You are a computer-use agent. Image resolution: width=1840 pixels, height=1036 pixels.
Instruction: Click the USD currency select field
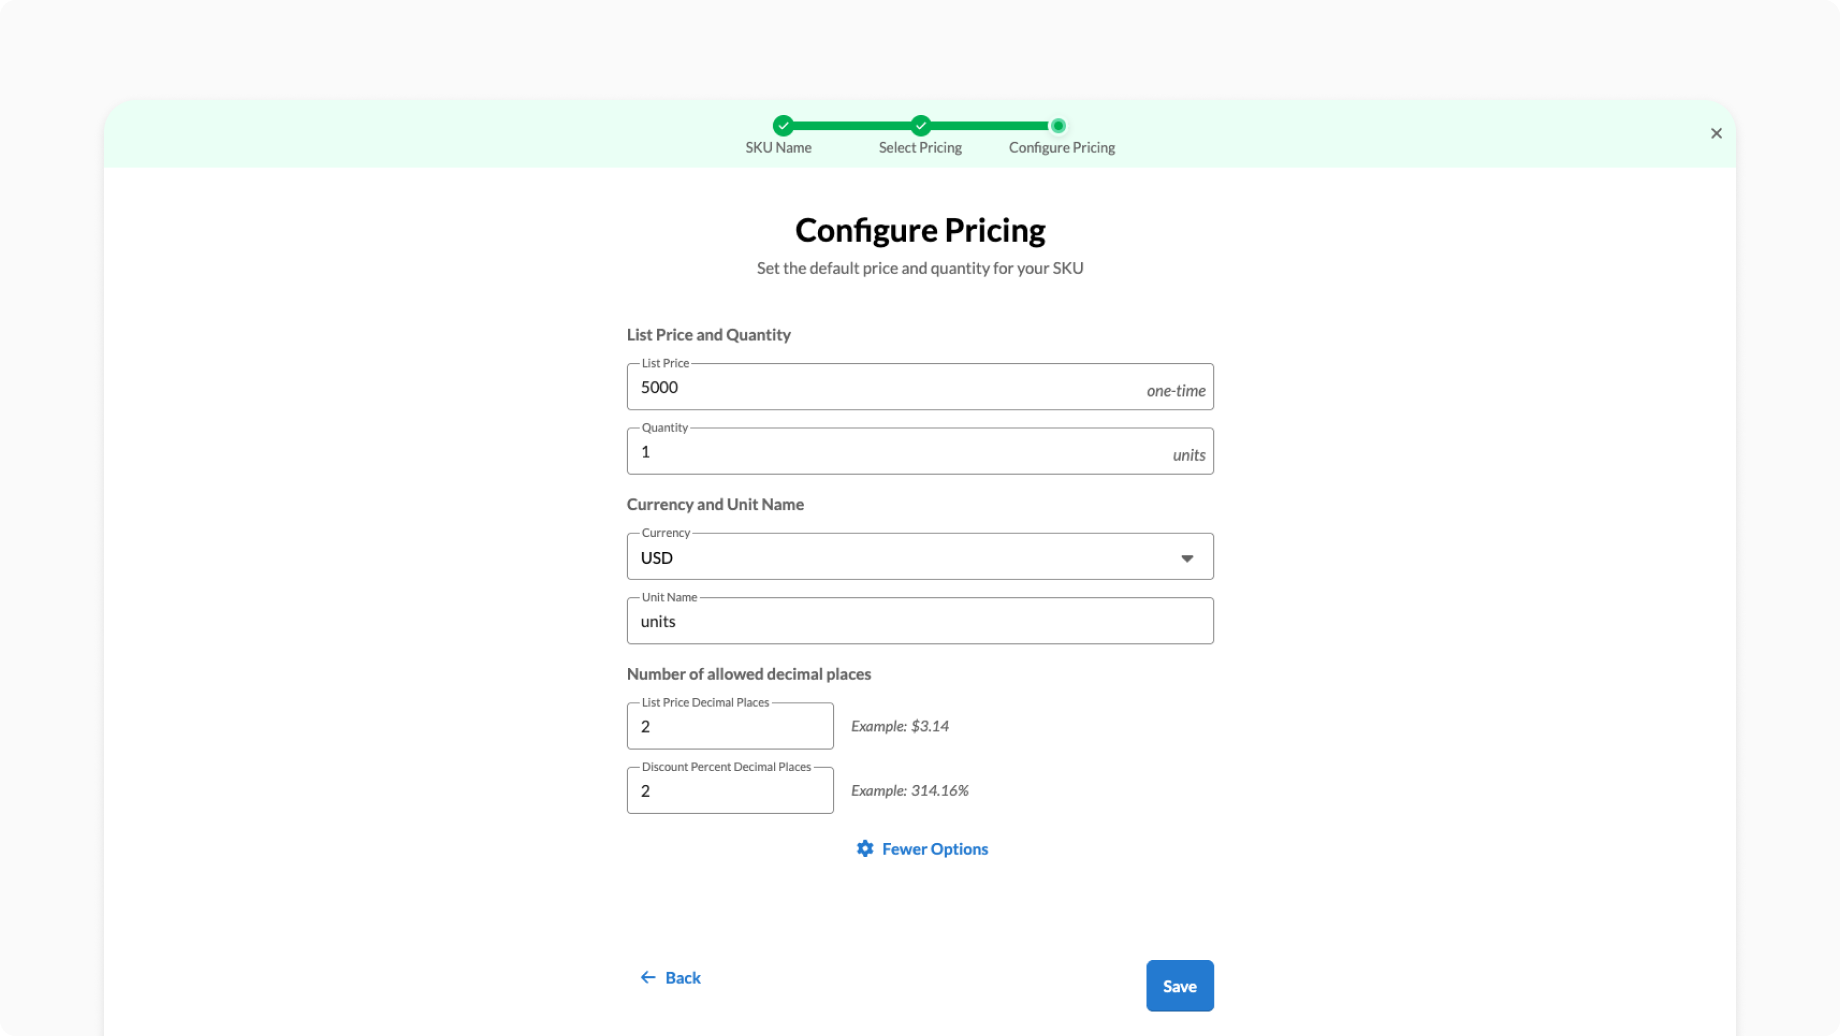click(900, 557)
